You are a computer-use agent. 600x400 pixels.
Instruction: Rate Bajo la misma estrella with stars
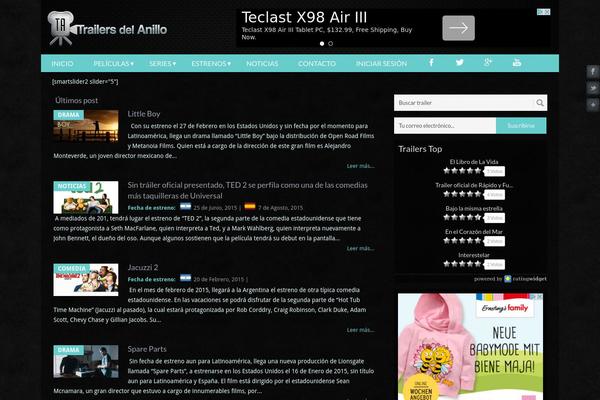[x=462, y=217]
